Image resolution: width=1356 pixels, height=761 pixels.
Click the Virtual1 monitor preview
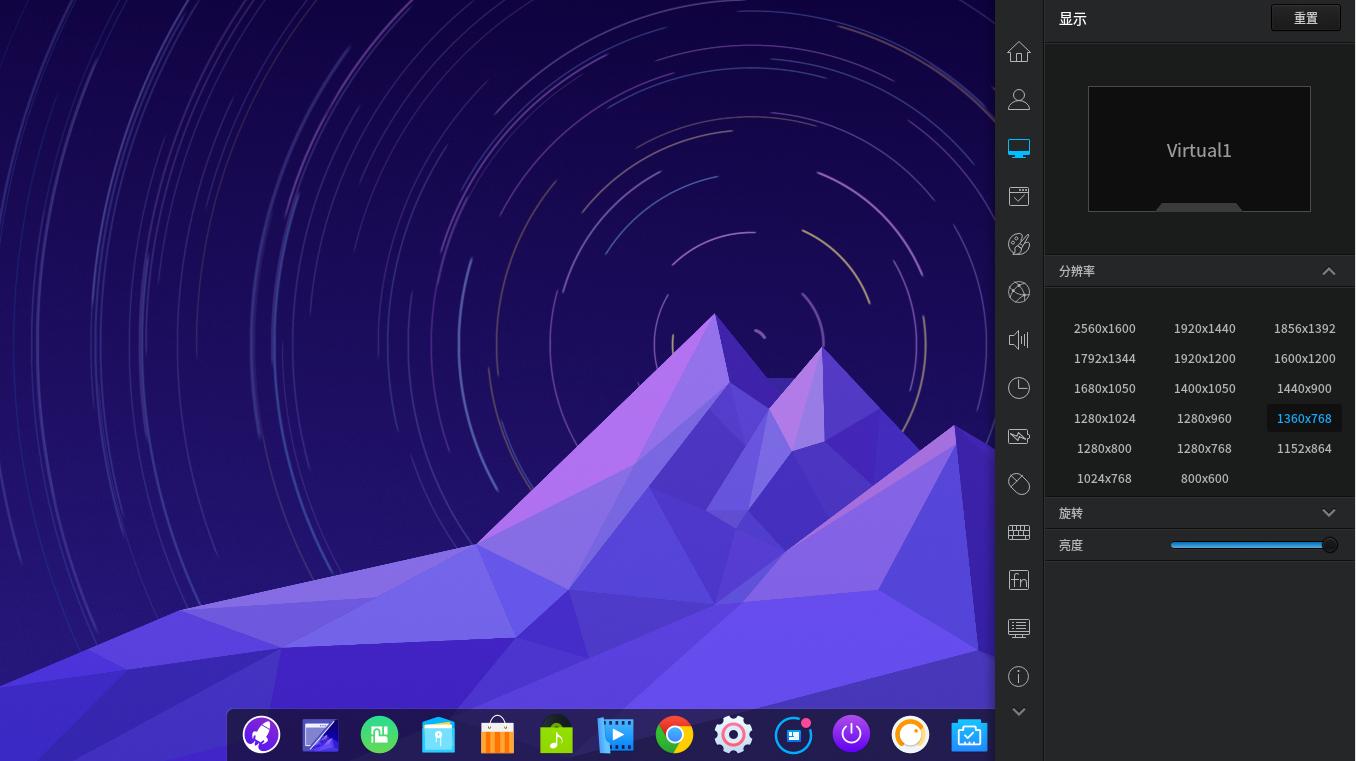click(x=1199, y=149)
